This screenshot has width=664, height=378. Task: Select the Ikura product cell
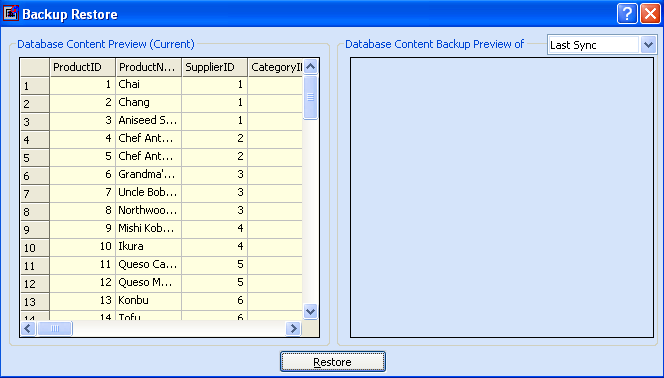pos(149,247)
